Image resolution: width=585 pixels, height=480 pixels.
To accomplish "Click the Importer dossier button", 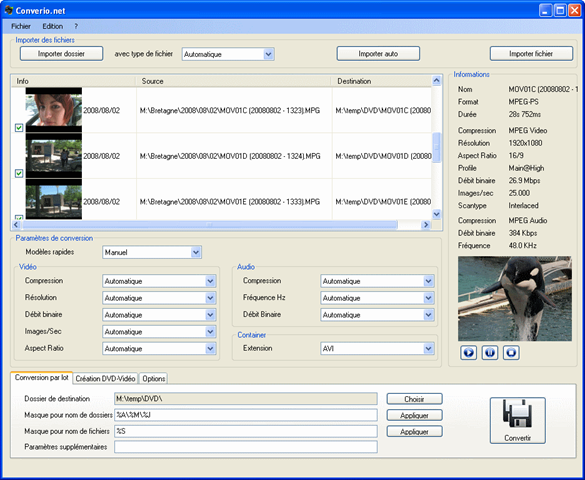I will coord(62,54).
